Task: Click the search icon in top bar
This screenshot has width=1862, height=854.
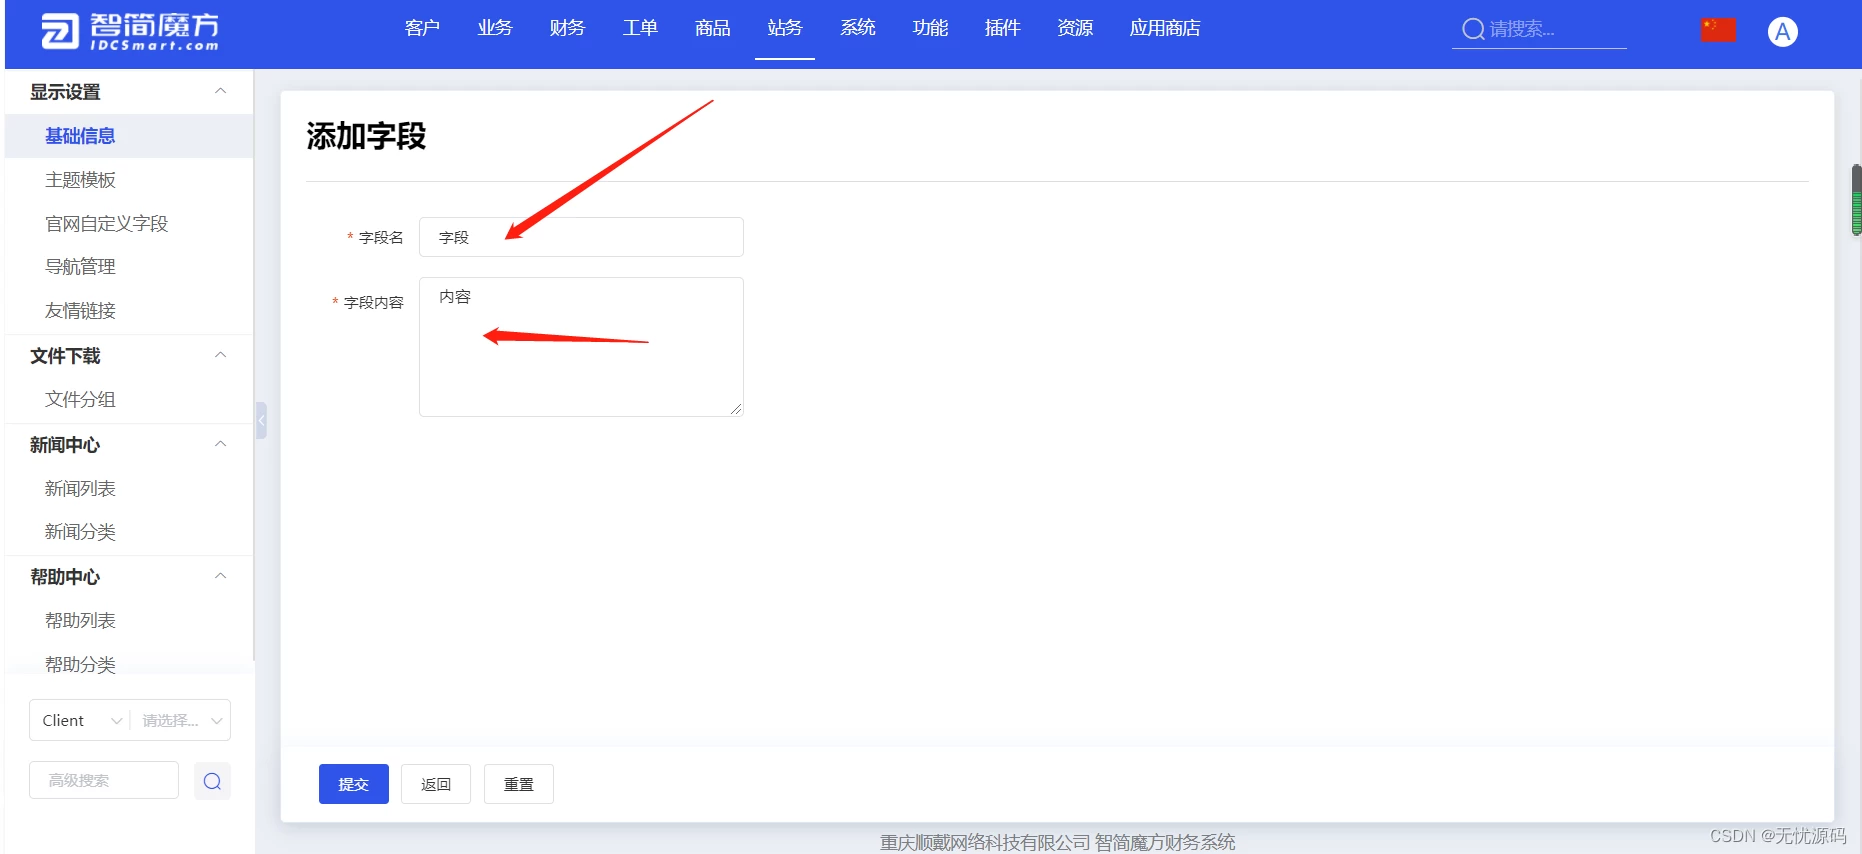Action: tap(1472, 30)
